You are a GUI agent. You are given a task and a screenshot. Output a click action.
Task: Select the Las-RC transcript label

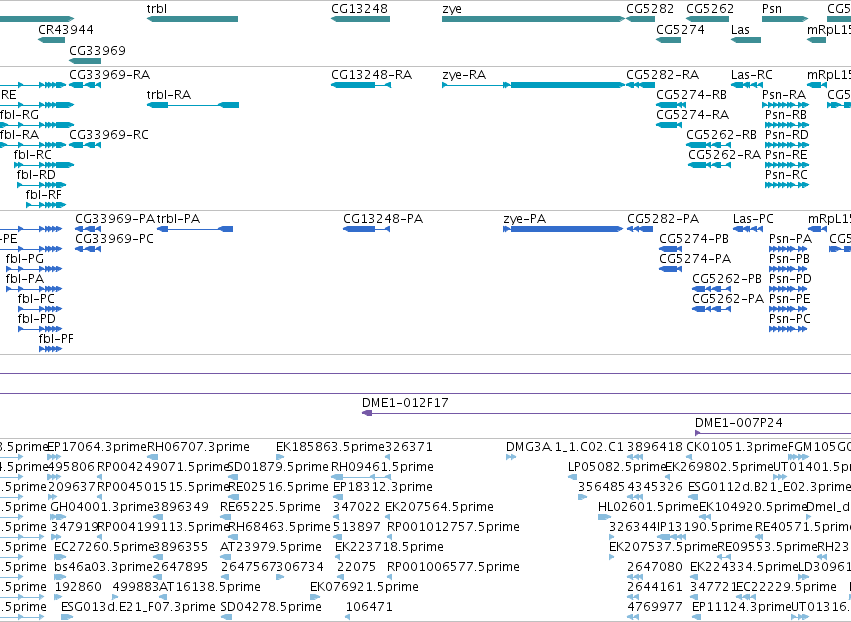click(752, 74)
